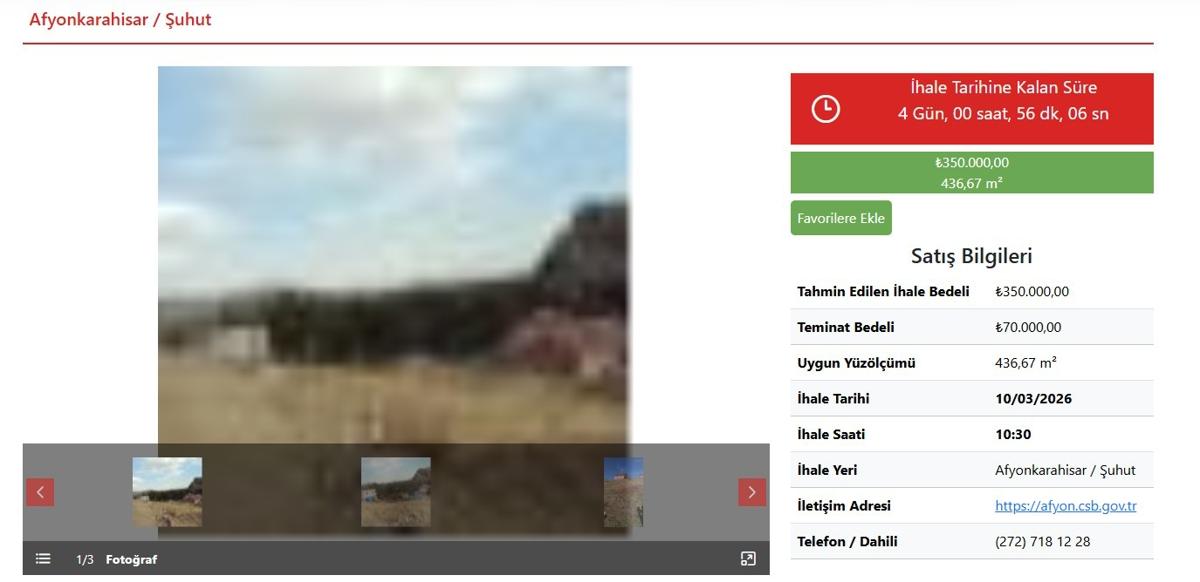The image size is (1200, 582).
Task: Click the Satış Bilgileri section heading
Action: (x=971, y=256)
